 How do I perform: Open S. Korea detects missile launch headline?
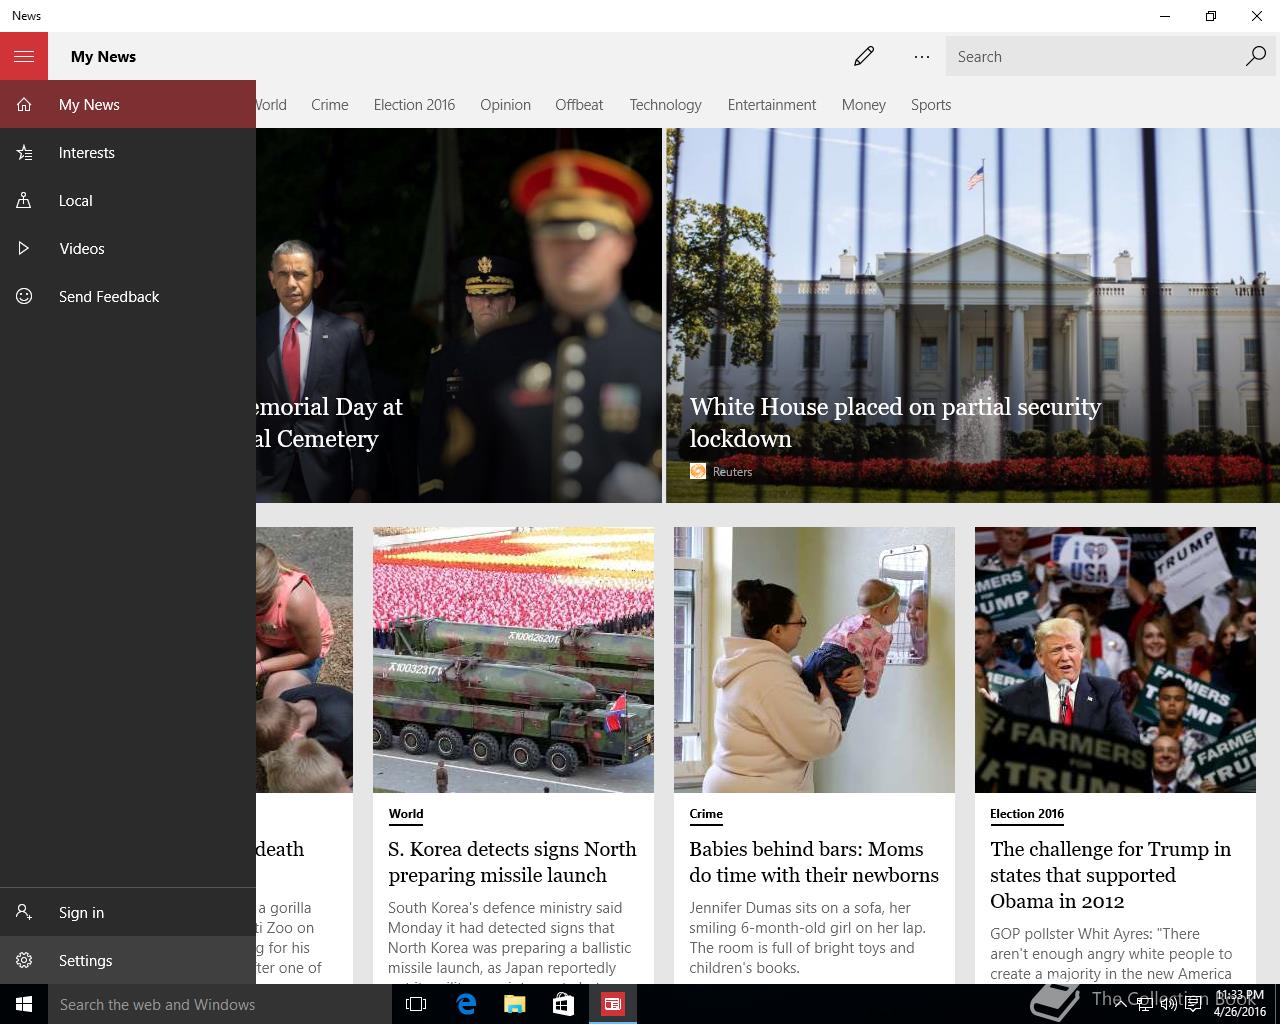[x=512, y=861]
